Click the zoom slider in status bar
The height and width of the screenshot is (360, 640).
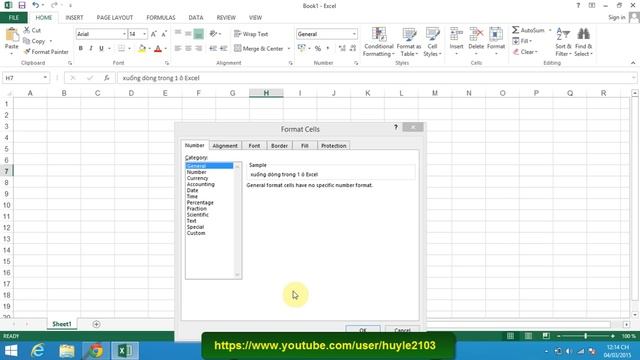(x=585, y=336)
